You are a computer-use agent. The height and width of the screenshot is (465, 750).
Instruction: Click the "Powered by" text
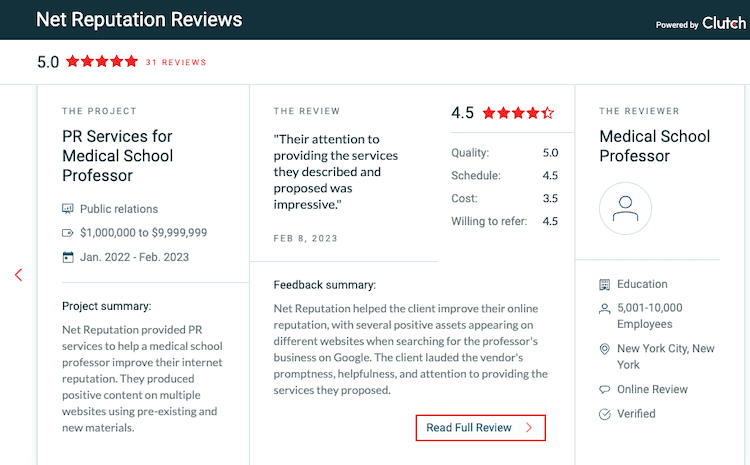pyautogui.click(x=677, y=25)
